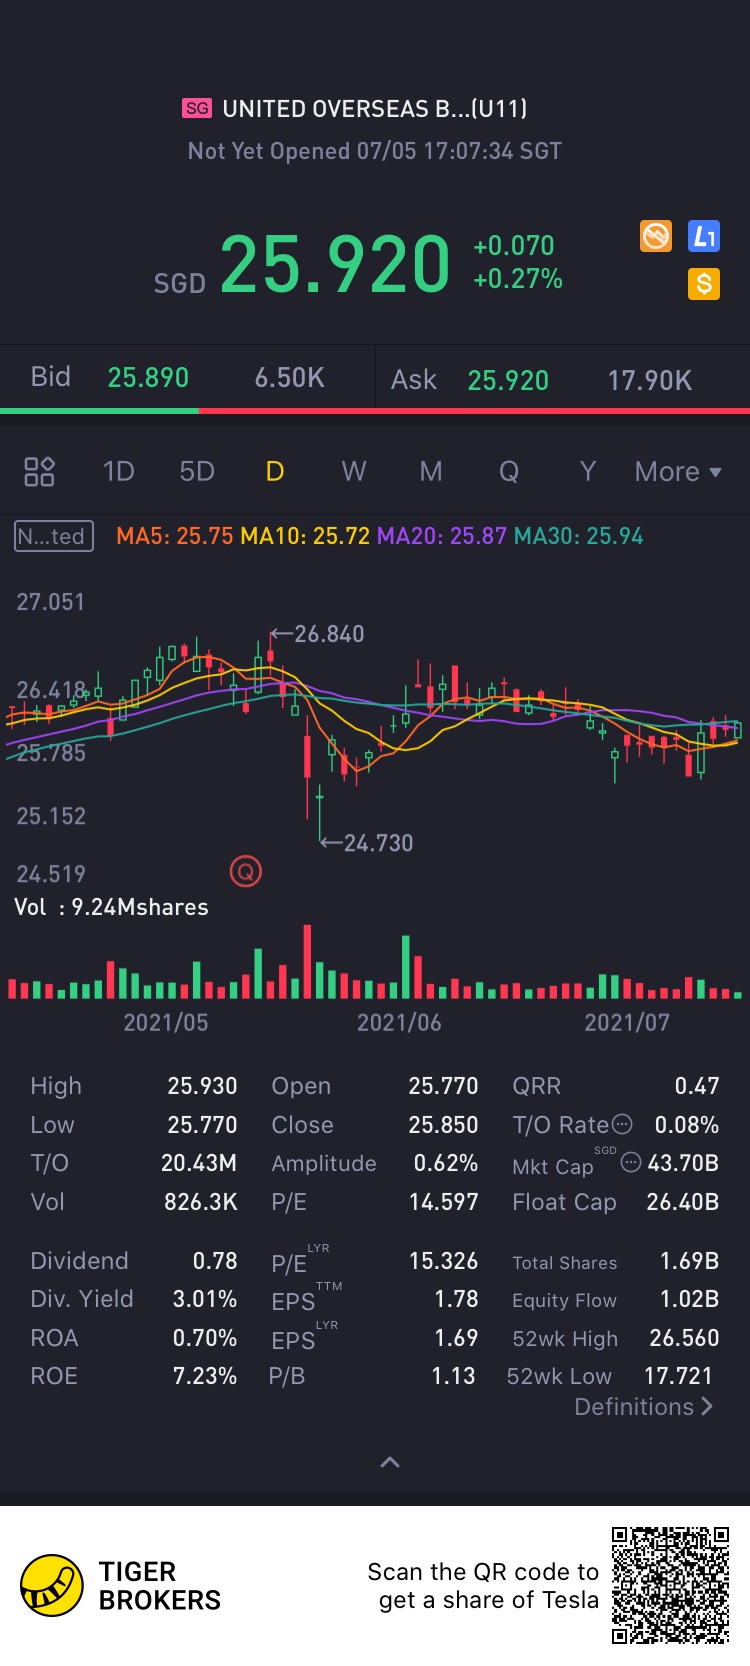Expand the More intervals dropdown
750x1666 pixels.
(x=678, y=471)
